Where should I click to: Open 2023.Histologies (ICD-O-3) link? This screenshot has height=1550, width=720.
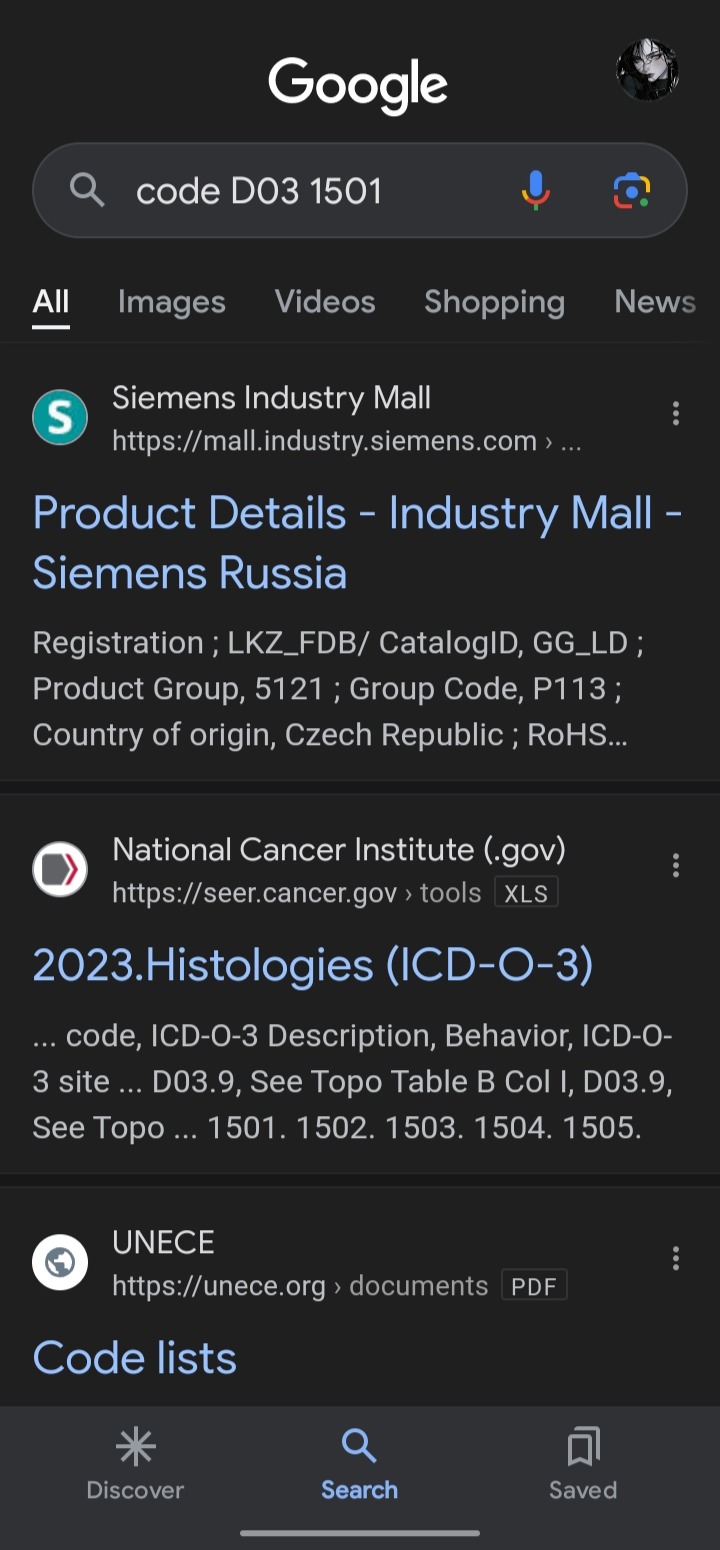[313, 965]
